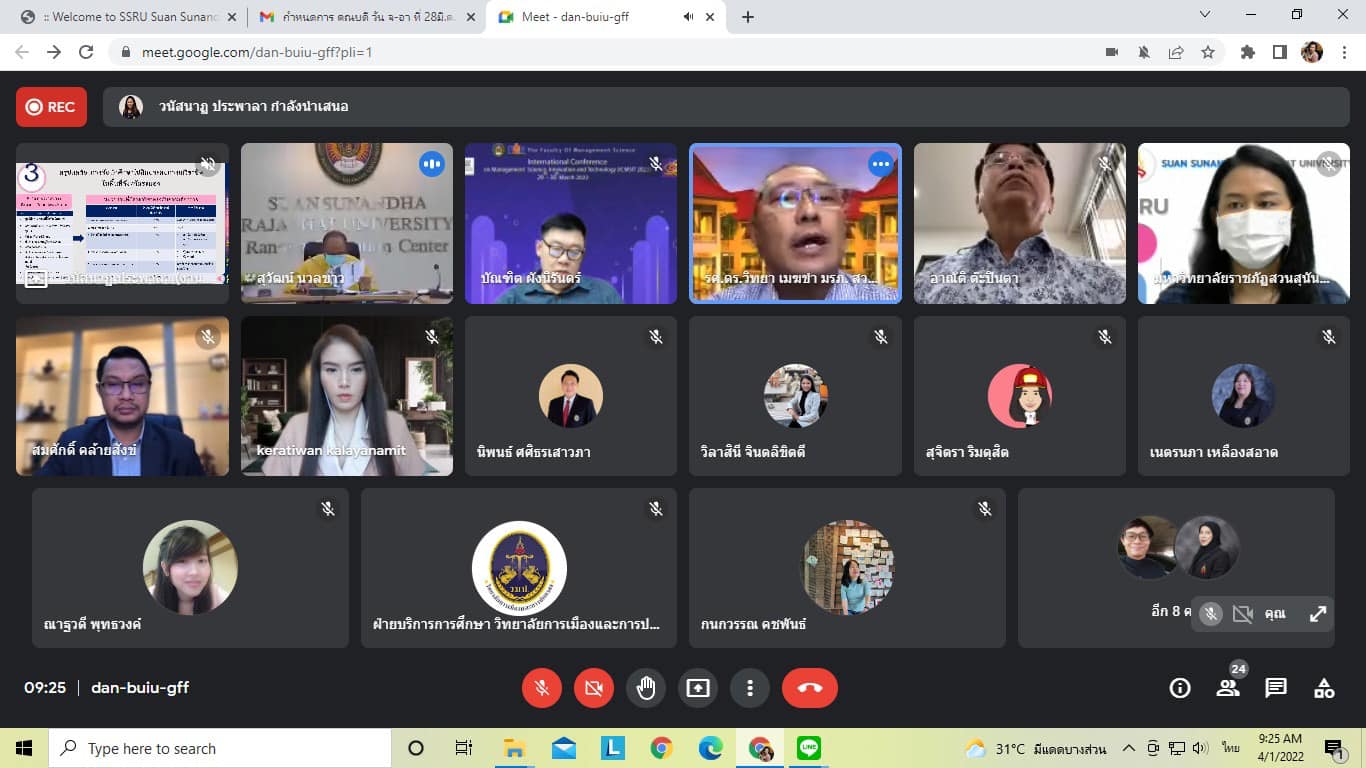Open the chat messages panel
Viewport: 1366px width, 768px height.
pyautogui.click(x=1276, y=688)
